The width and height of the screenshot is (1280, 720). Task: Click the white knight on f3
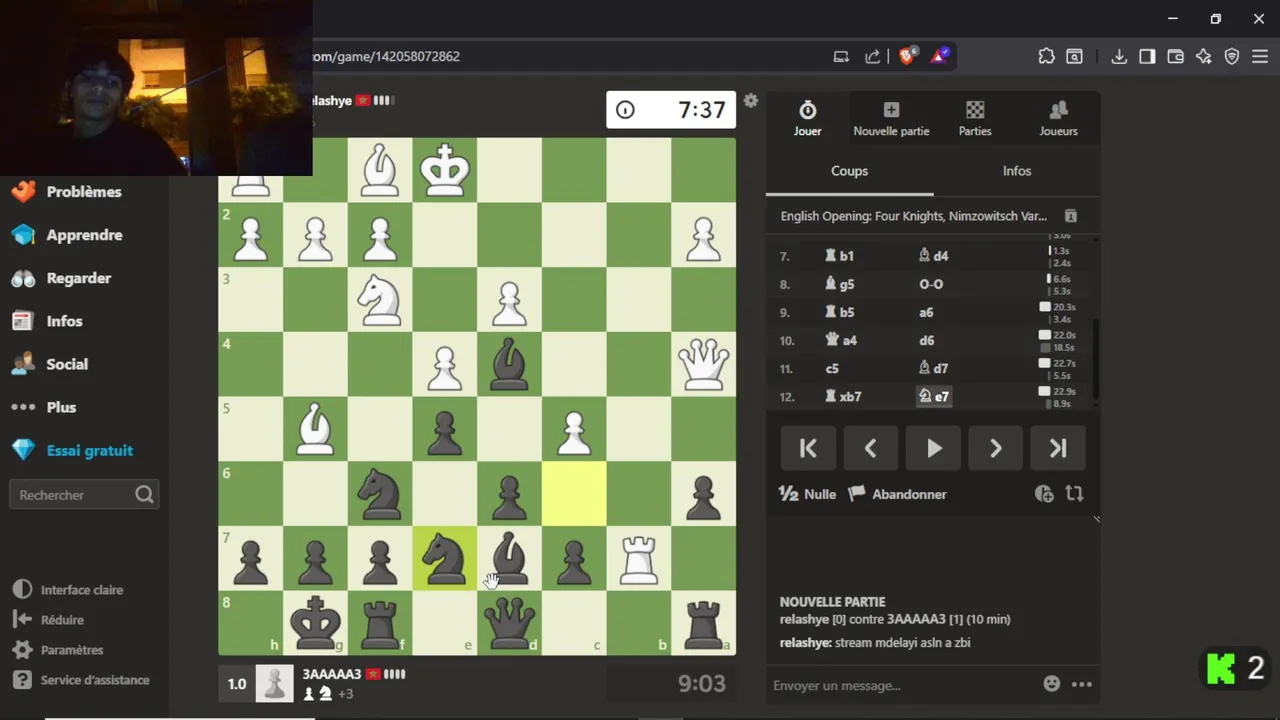pos(380,300)
